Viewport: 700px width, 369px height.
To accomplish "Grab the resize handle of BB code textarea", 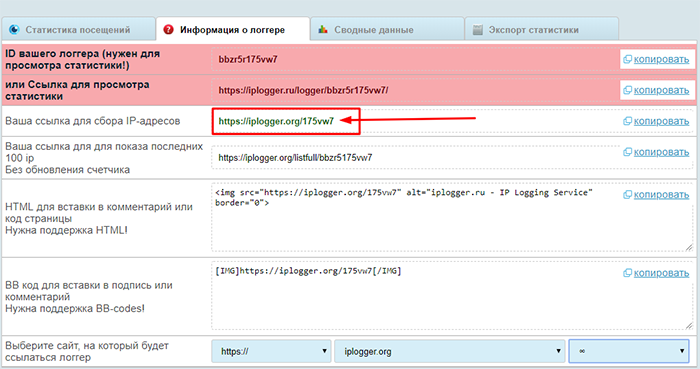I will coord(689,326).
